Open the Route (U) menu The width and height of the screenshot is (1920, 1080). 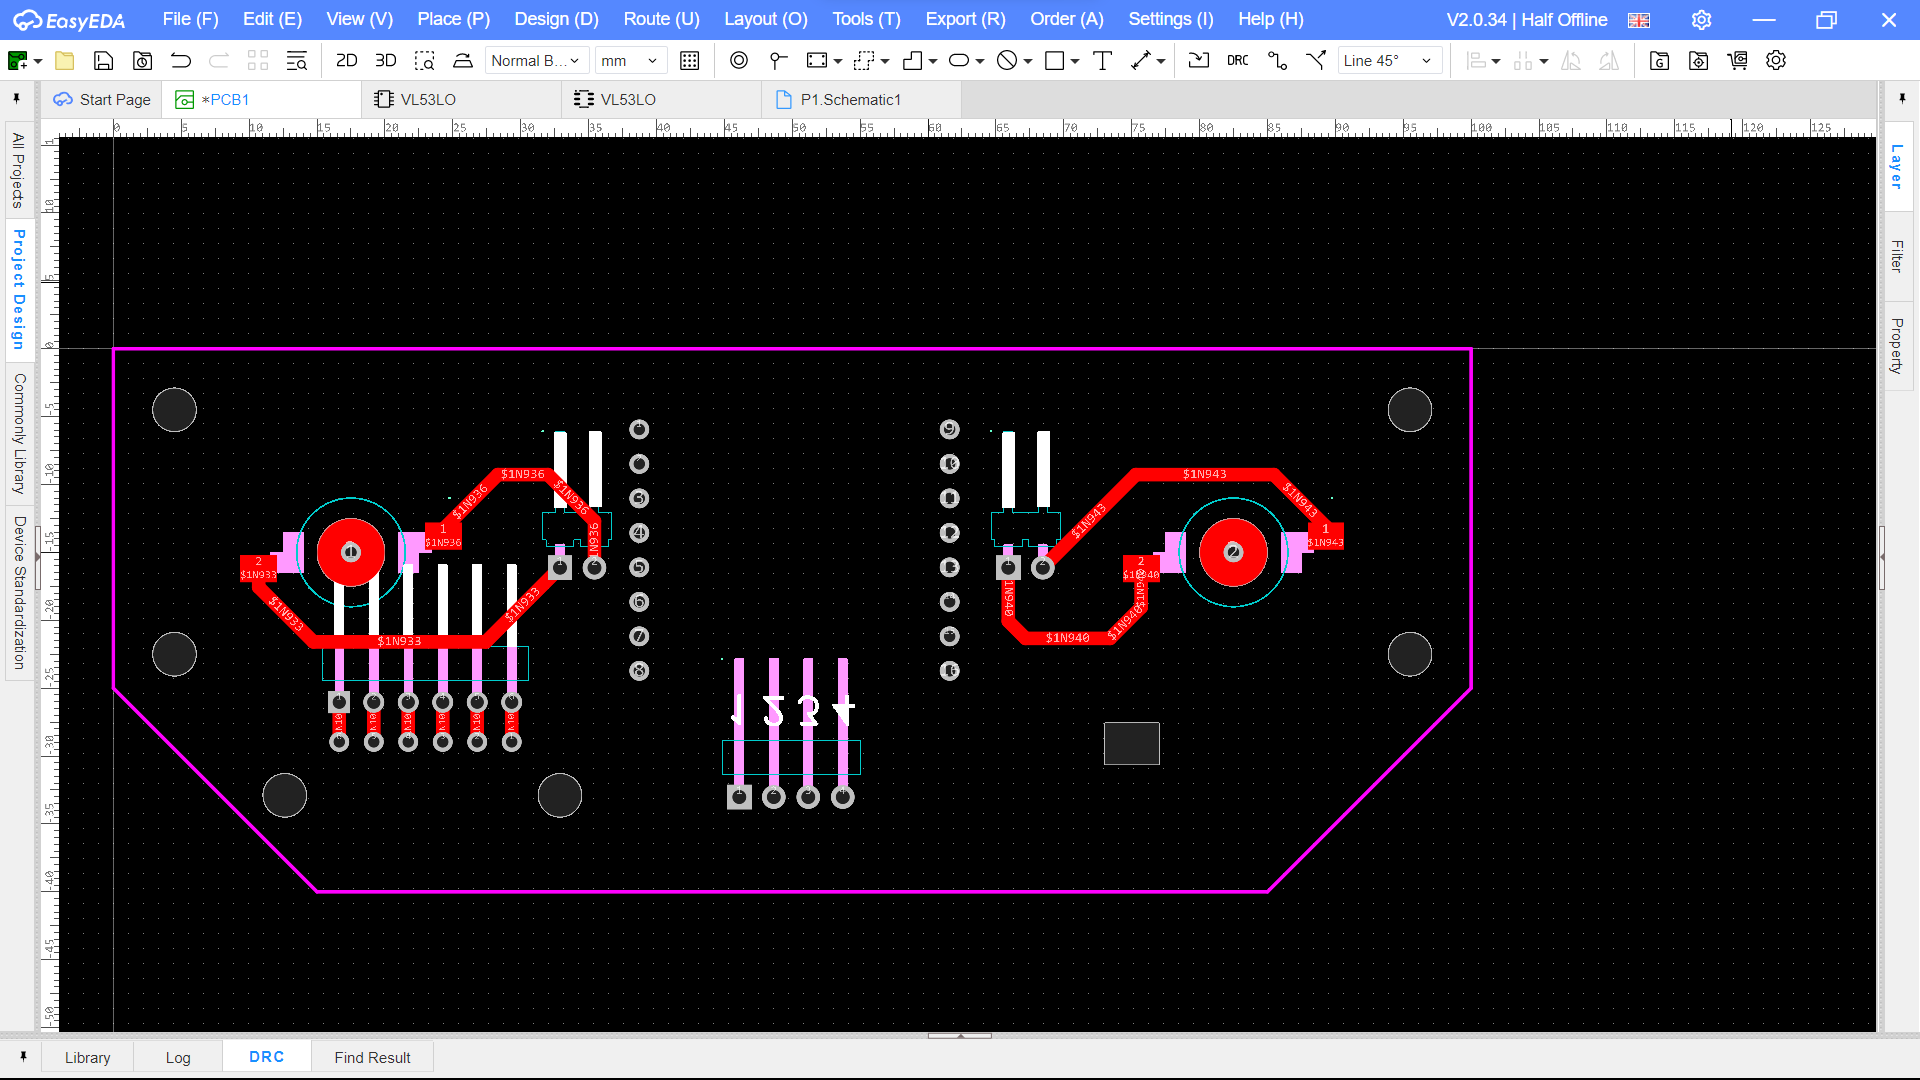pyautogui.click(x=661, y=19)
